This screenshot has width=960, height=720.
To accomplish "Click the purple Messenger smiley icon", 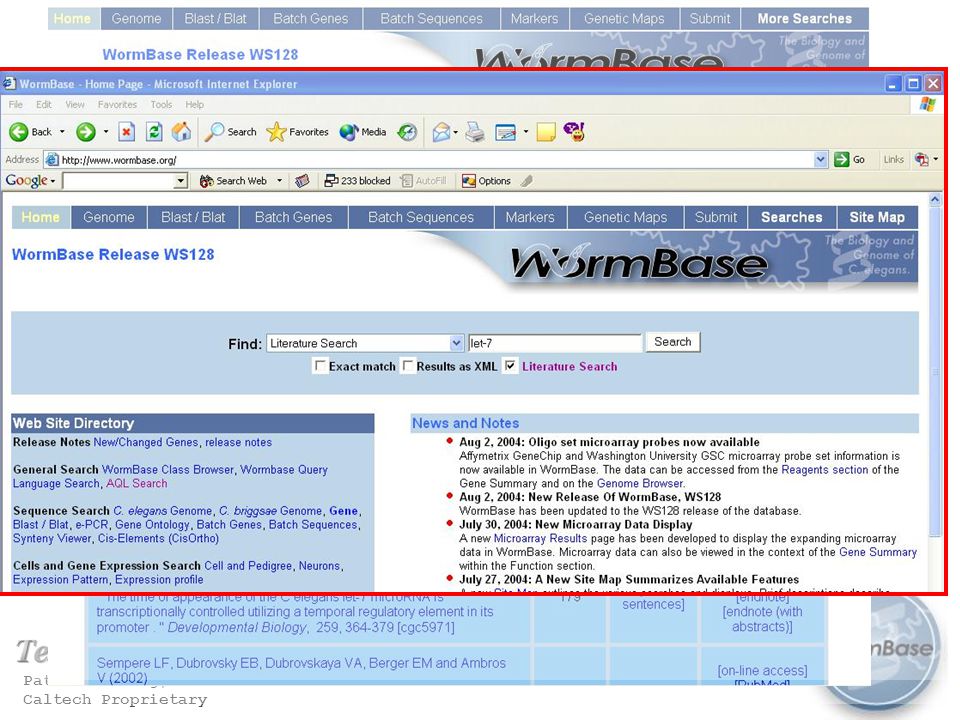I will (574, 131).
